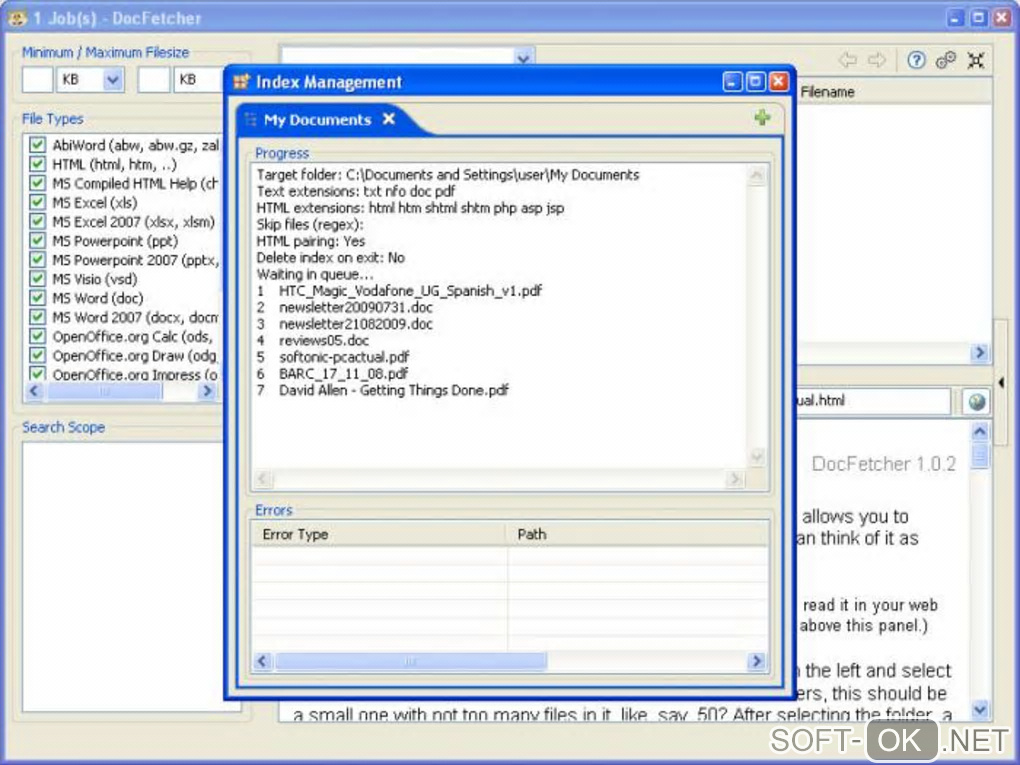
Task: Click the back arrow in main toolbar
Action: pyautogui.click(x=847, y=60)
